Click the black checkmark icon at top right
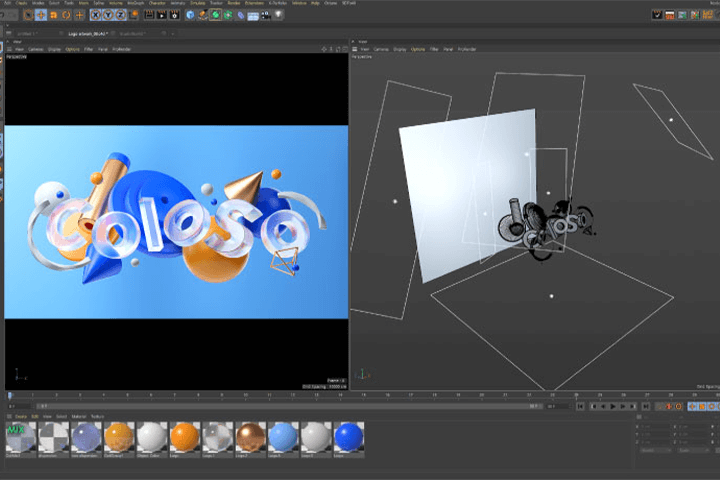 tap(658, 15)
